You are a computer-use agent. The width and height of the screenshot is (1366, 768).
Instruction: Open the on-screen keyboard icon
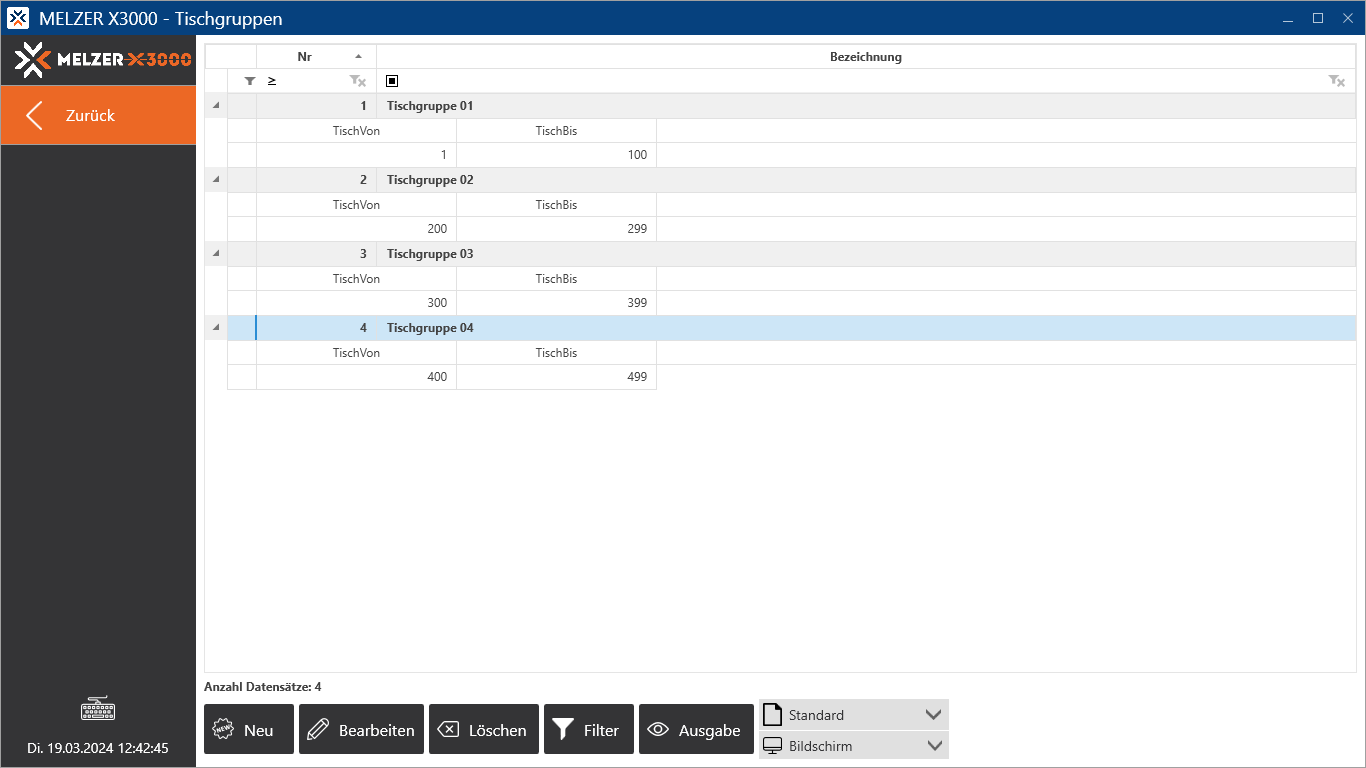click(x=98, y=710)
